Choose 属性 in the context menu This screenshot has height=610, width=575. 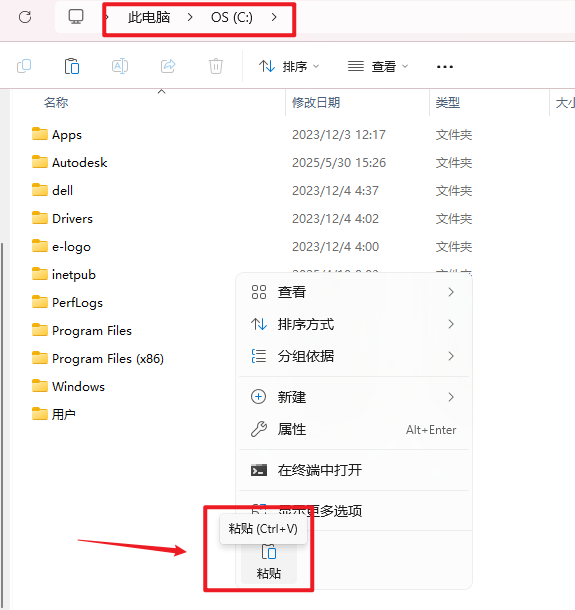[354, 429]
